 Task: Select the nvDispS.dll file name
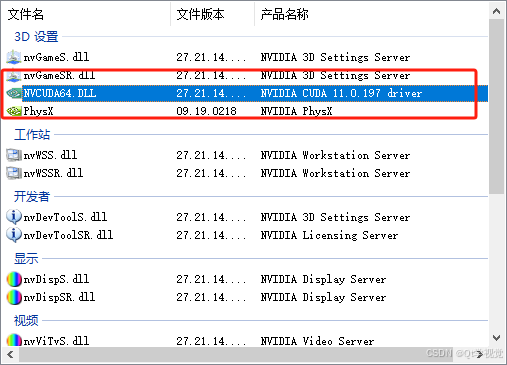56,279
